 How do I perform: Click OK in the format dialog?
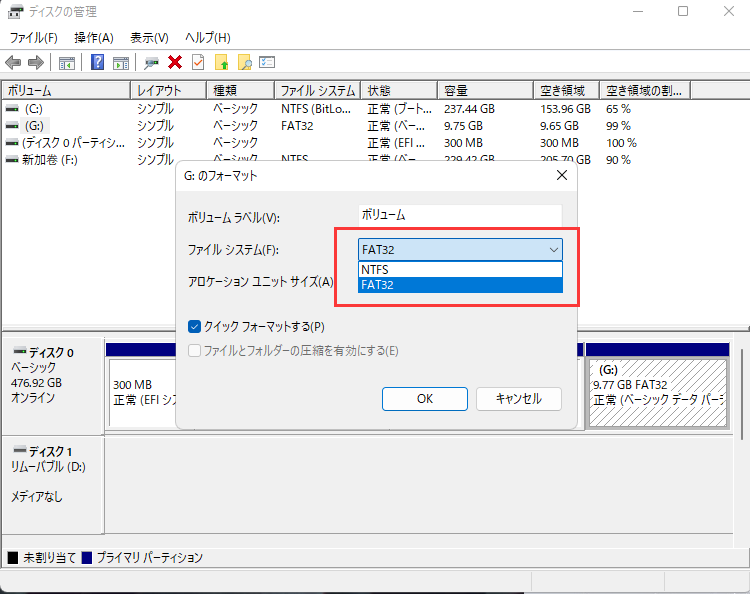(425, 399)
